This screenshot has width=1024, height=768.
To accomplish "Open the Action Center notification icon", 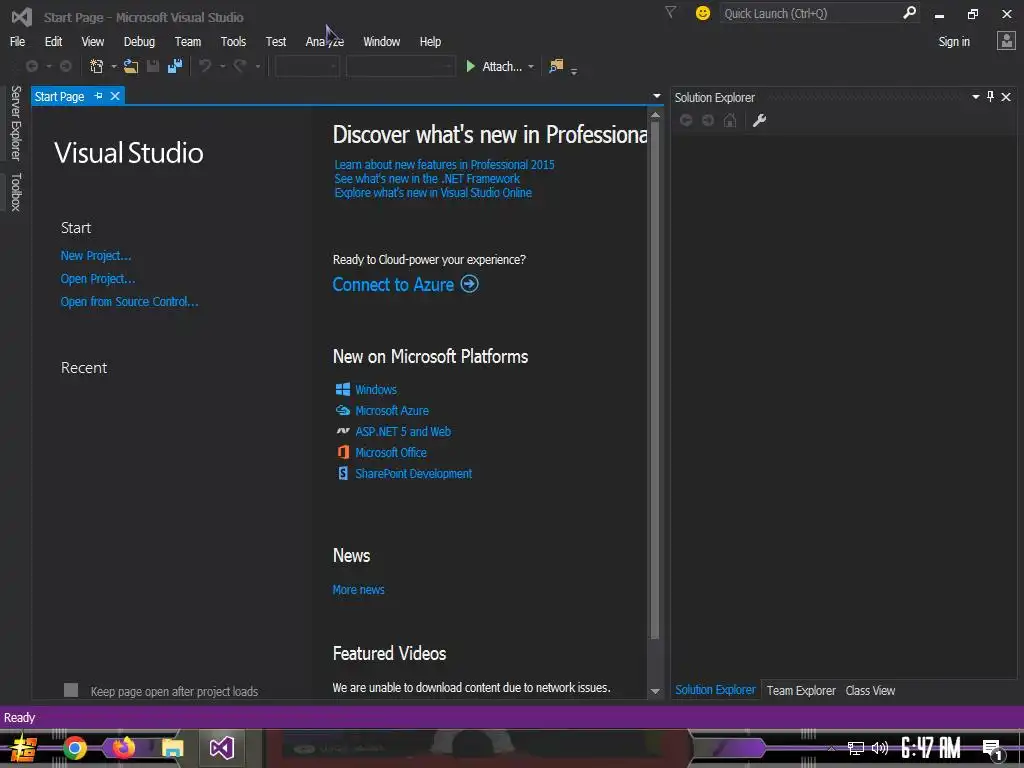I will pos(993,748).
